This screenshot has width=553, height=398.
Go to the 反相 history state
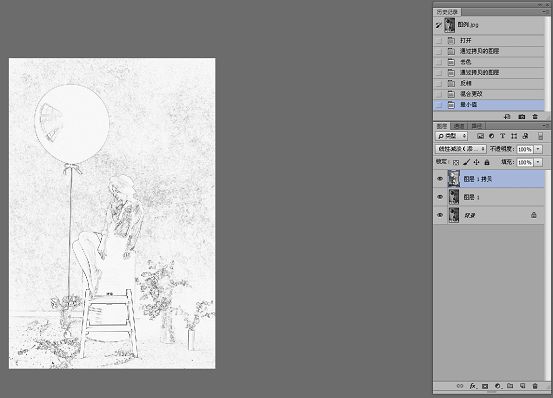pos(488,84)
